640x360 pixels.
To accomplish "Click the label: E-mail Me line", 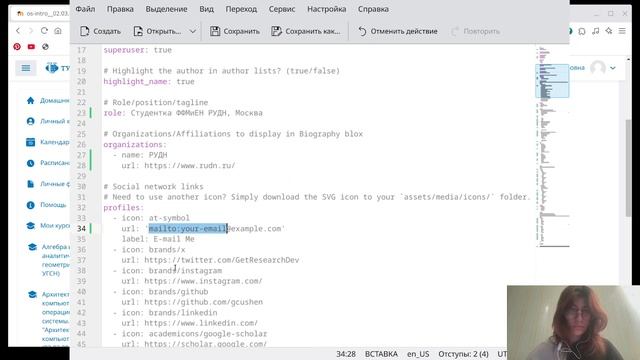I will tap(158, 239).
